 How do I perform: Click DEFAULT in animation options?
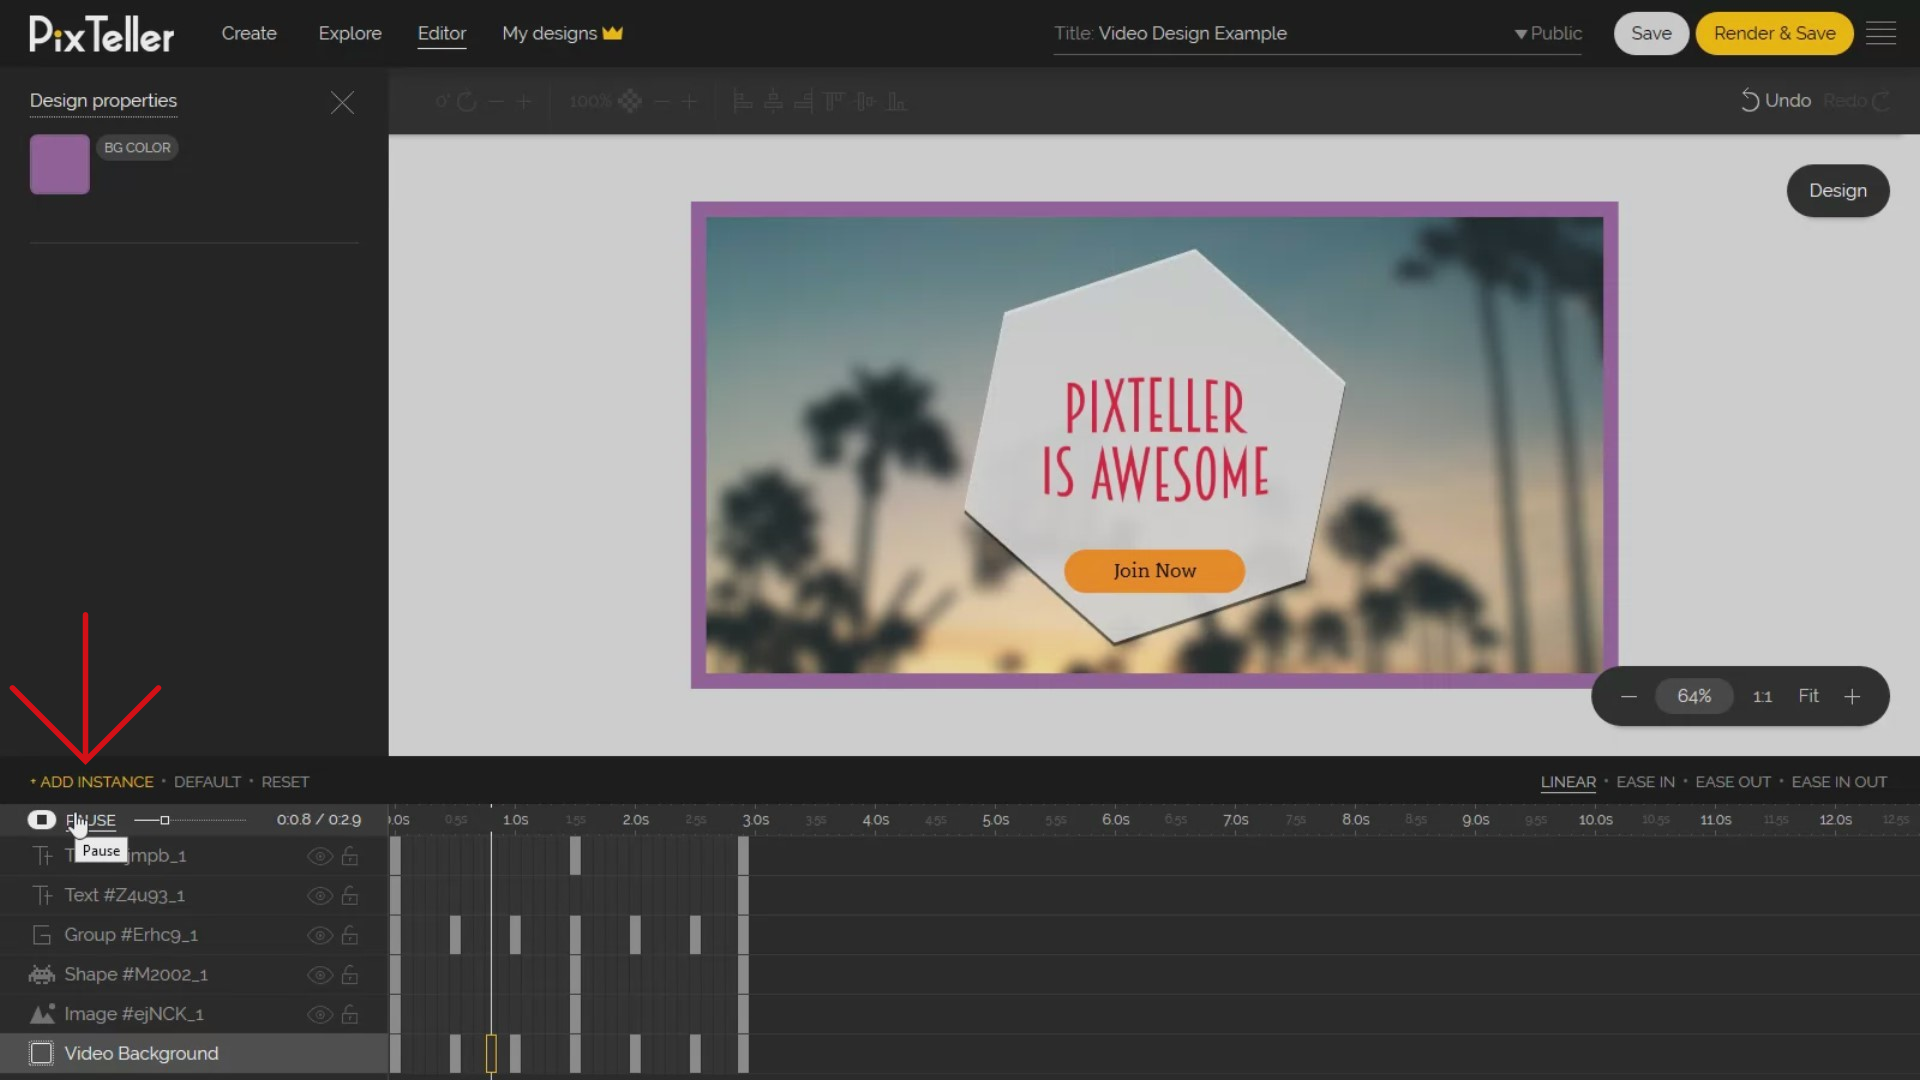[x=207, y=782]
